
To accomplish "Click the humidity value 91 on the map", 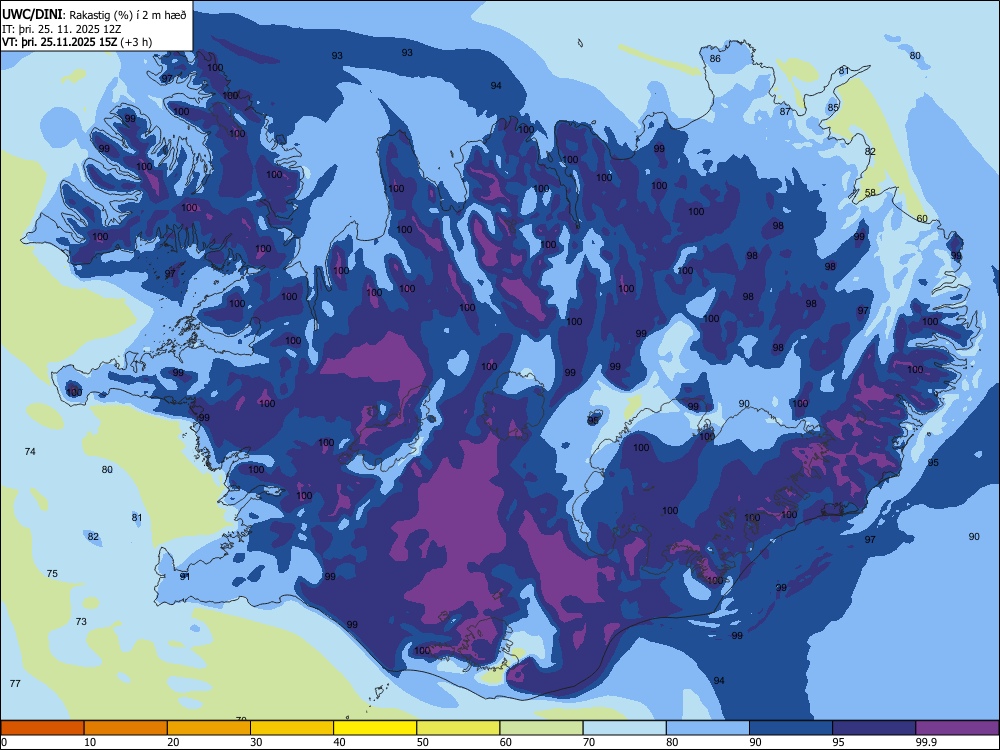I will 185,577.
